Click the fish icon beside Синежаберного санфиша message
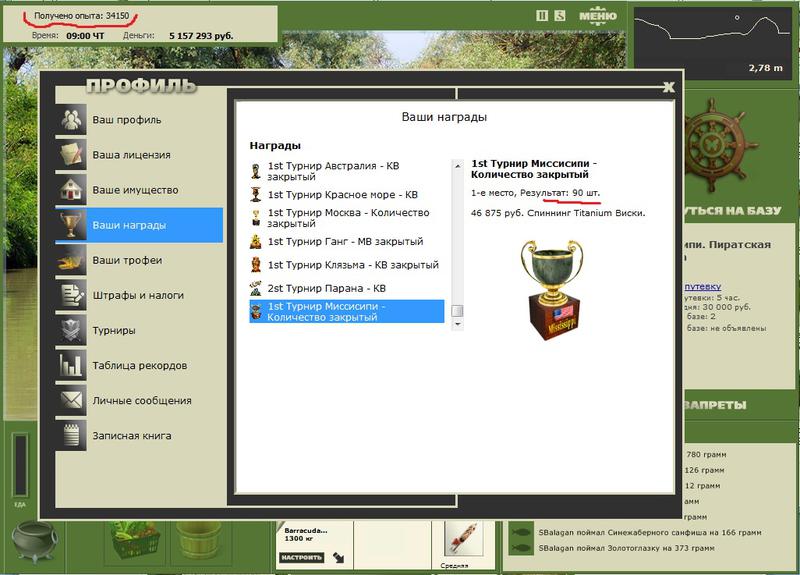Image resolution: width=800 pixels, height=575 pixels. pyautogui.click(x=520, y=532)
